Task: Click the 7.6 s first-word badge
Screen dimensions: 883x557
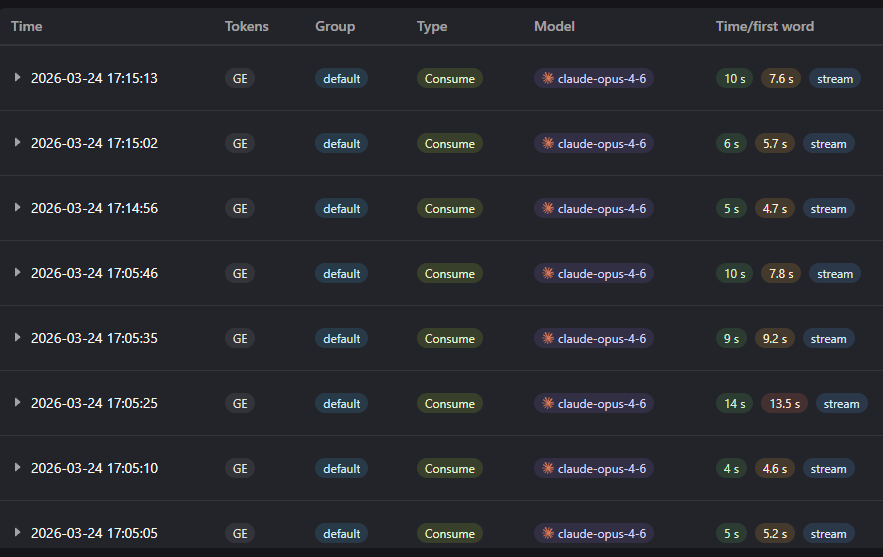Action: point(781,78)
